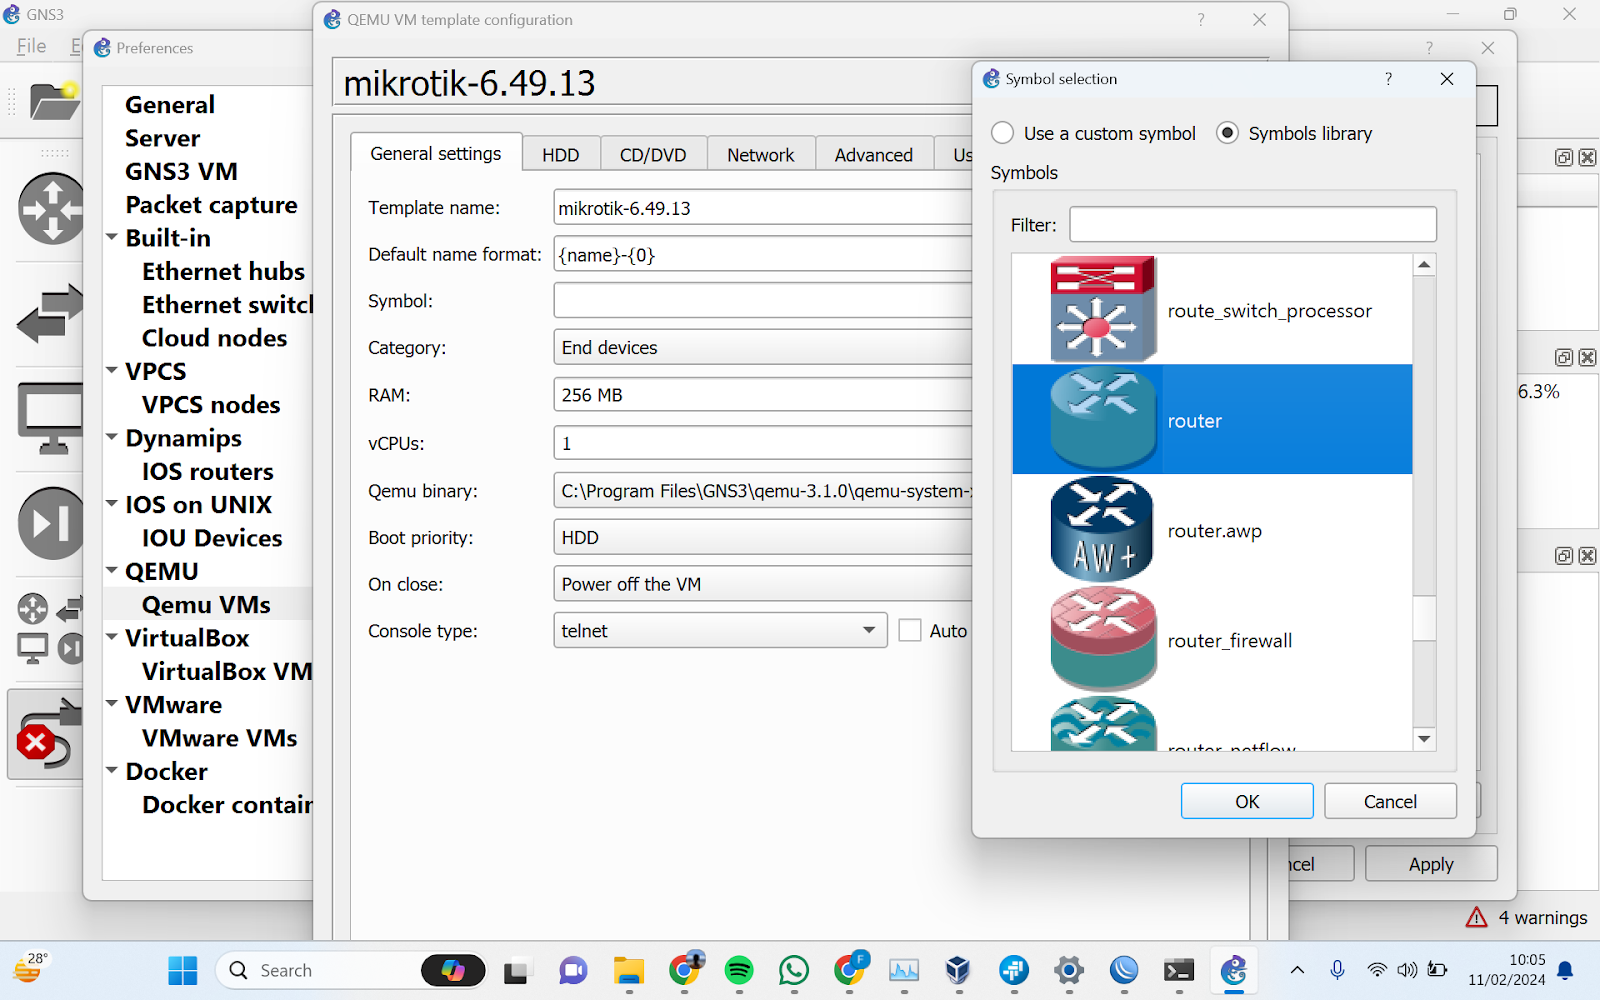Open the General settings tab

[x=436, y=153]
